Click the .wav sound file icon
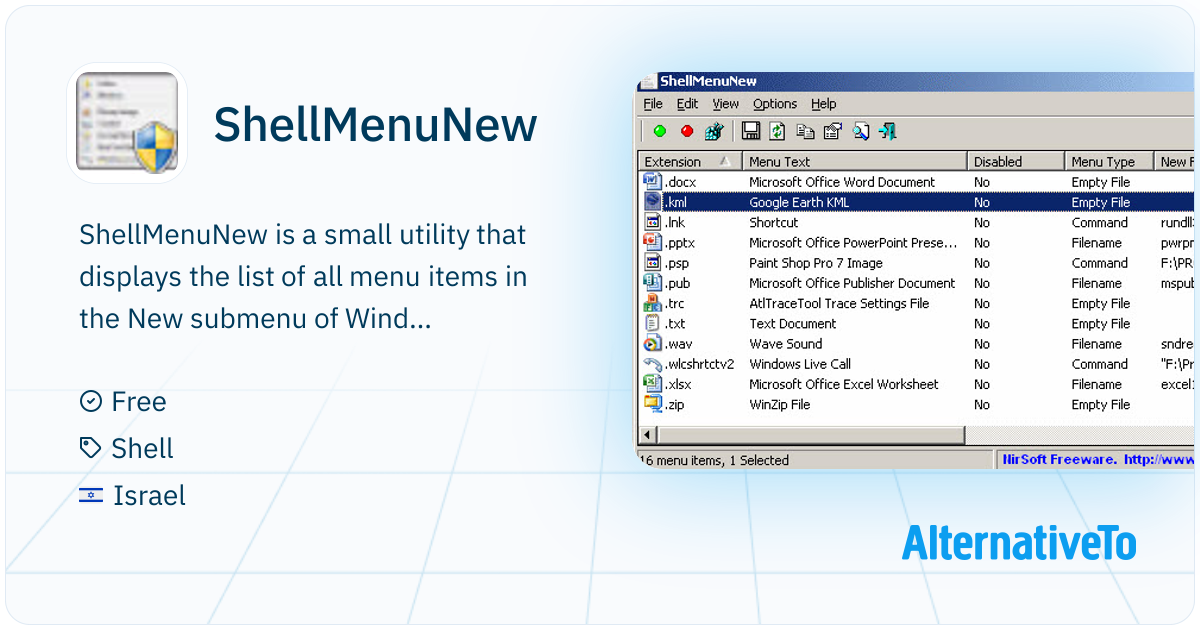The height and width of the screenshot is (630, 1200). pos(653,344)
